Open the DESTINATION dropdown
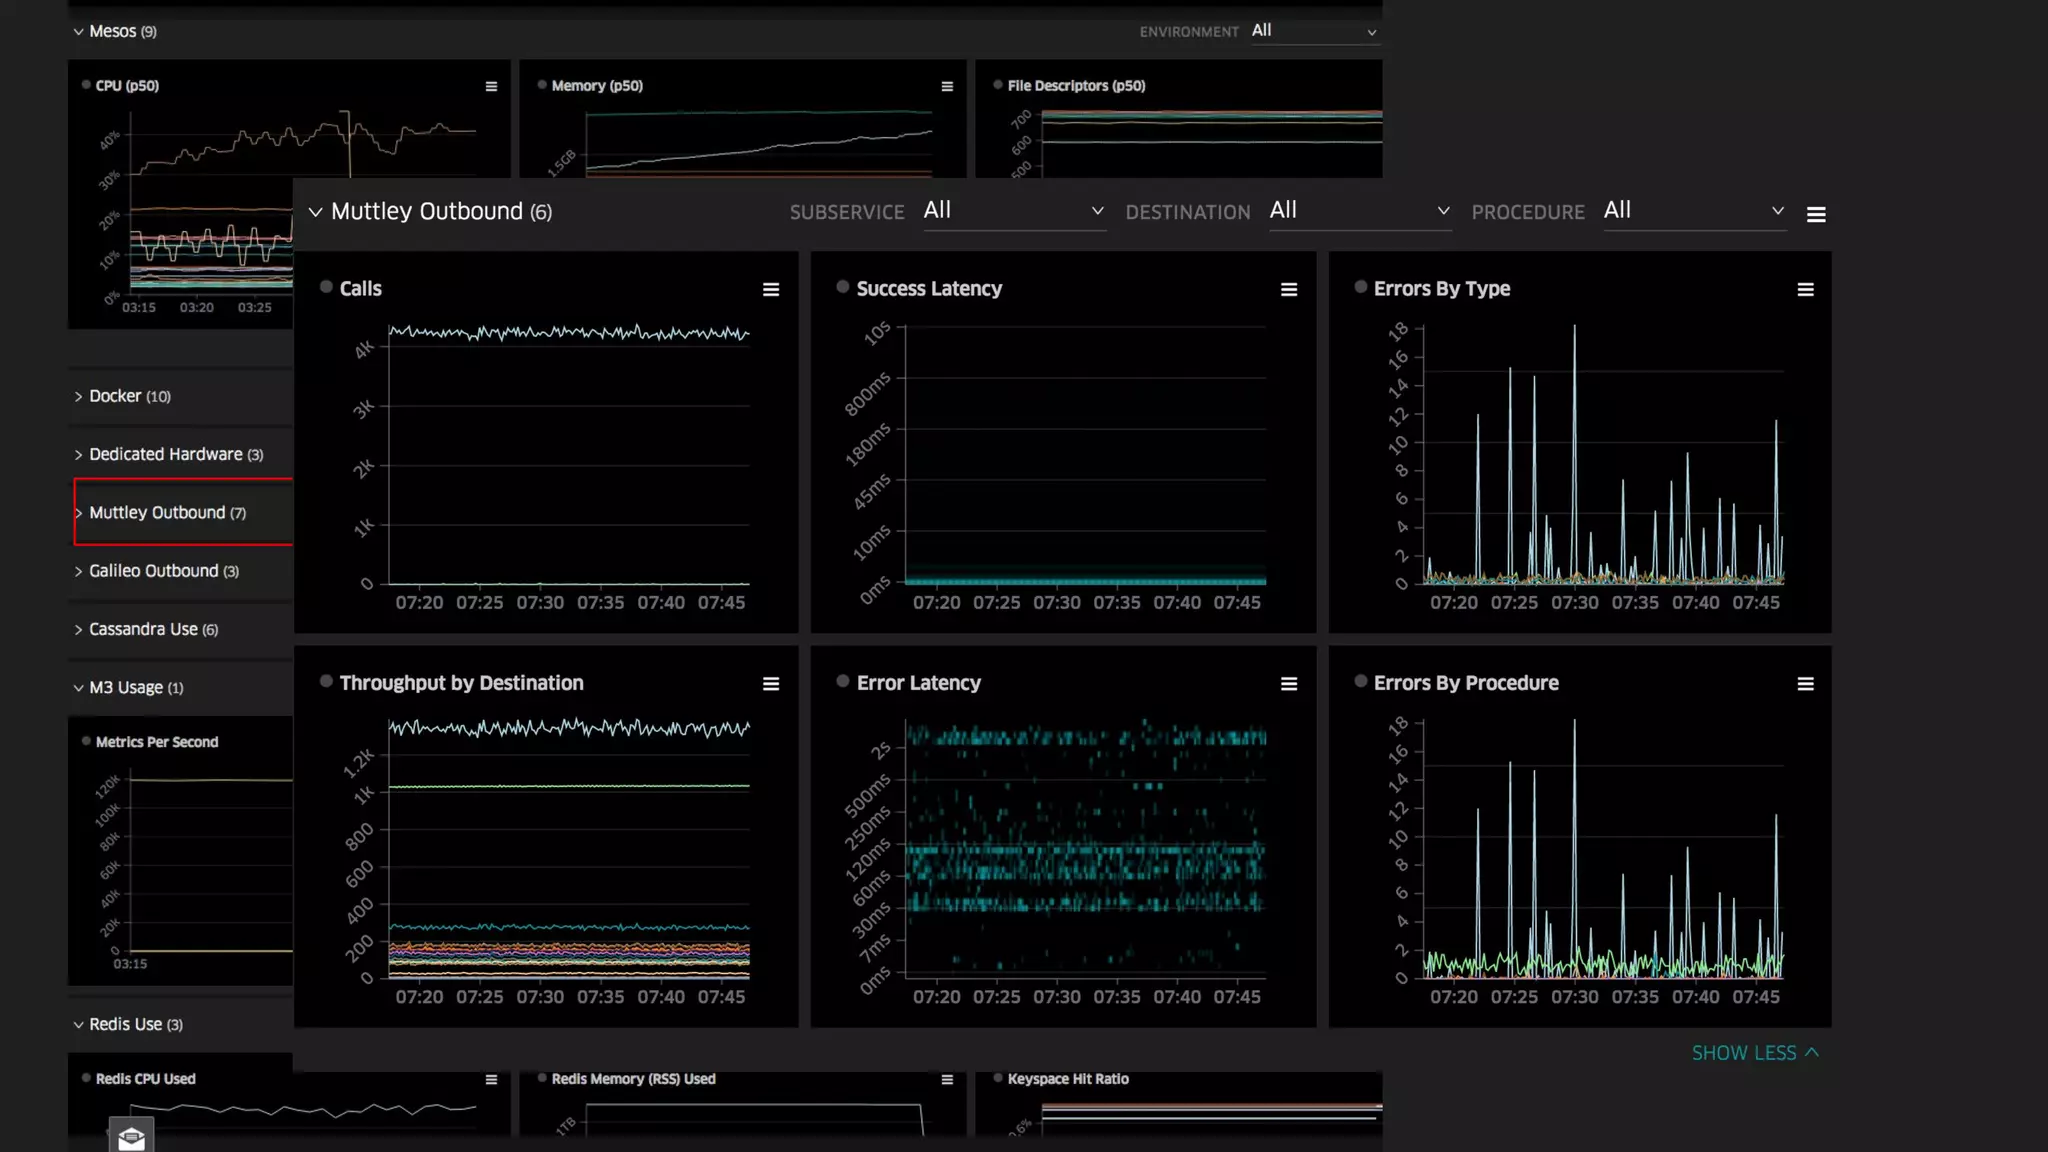This screenshot has height=1152, width=2048. click(1359, 211)
